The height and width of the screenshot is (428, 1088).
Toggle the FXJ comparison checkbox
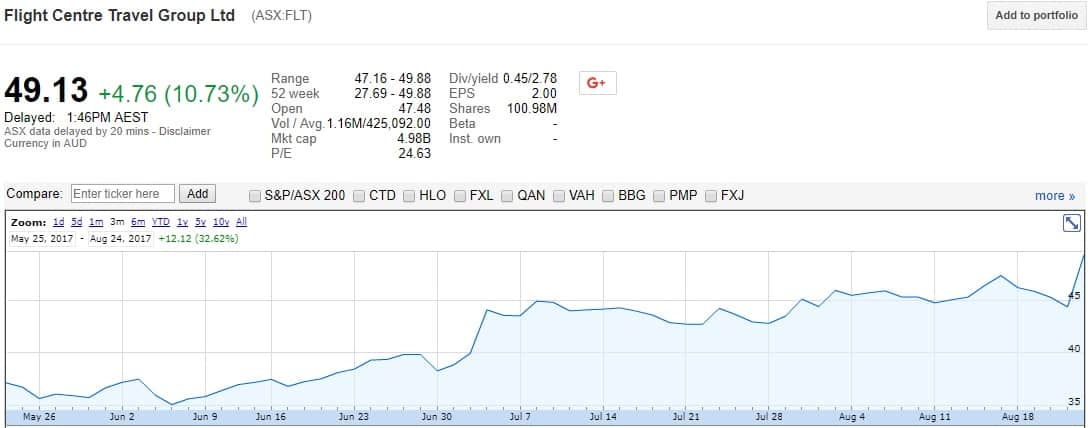[711, 196]
